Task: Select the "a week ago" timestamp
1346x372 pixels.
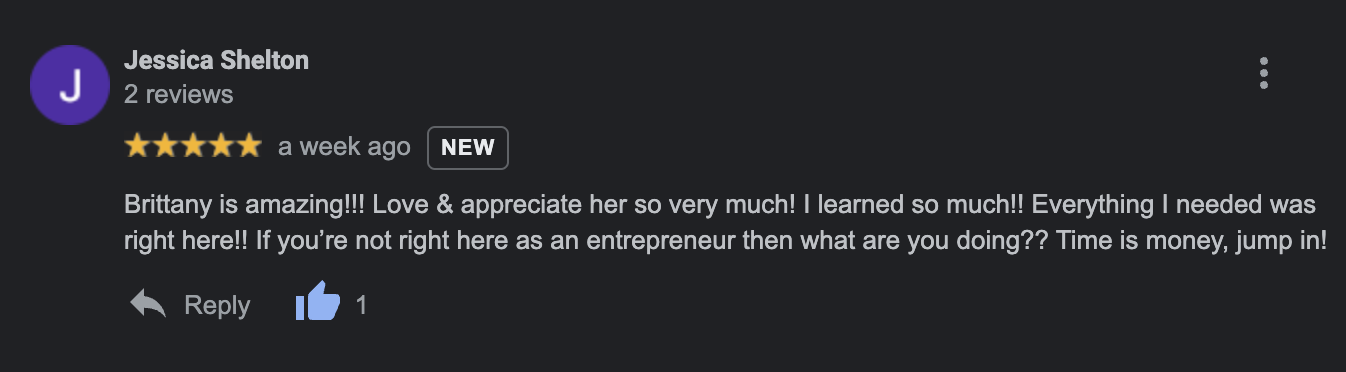Action: 344,147
